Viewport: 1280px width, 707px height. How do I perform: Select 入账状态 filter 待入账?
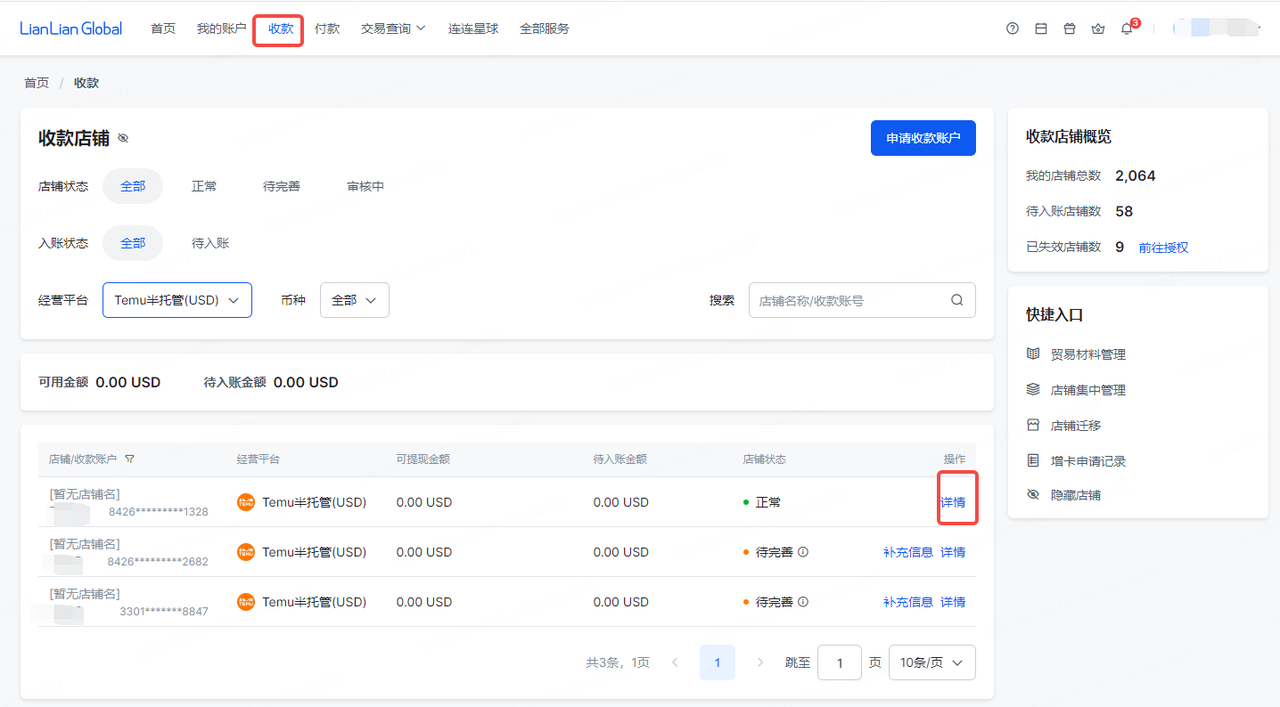(211, 243)
